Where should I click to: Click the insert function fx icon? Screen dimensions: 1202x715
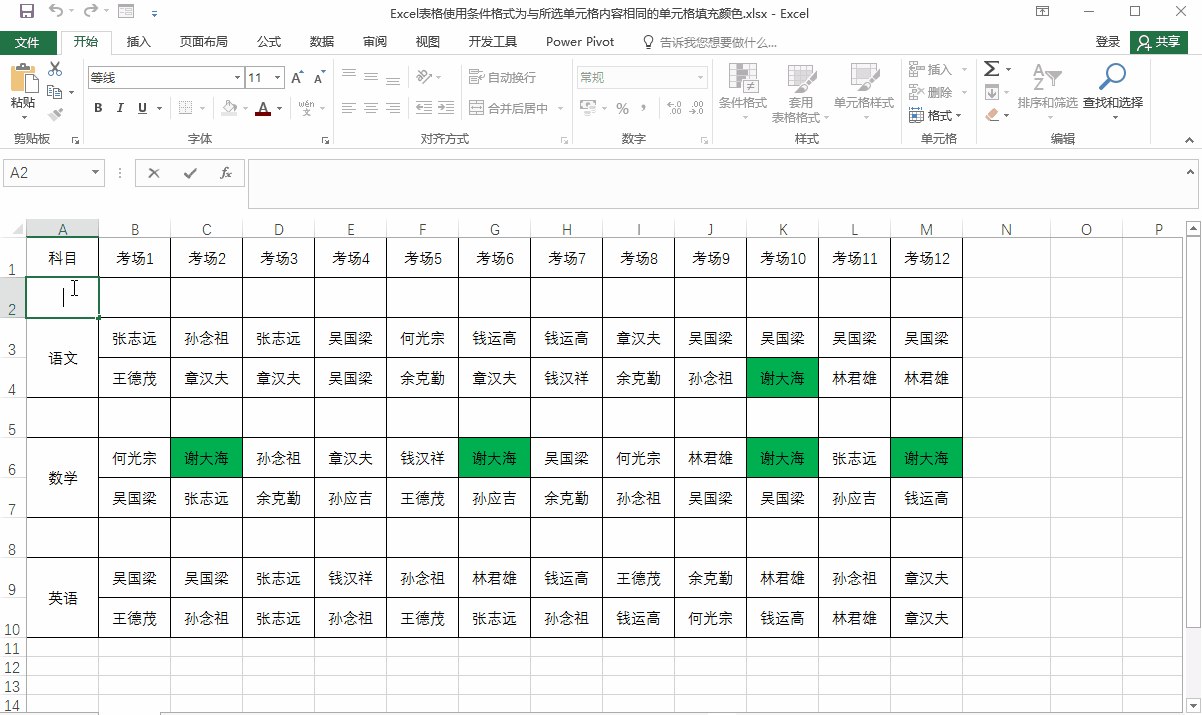click(x=226, y=173)
